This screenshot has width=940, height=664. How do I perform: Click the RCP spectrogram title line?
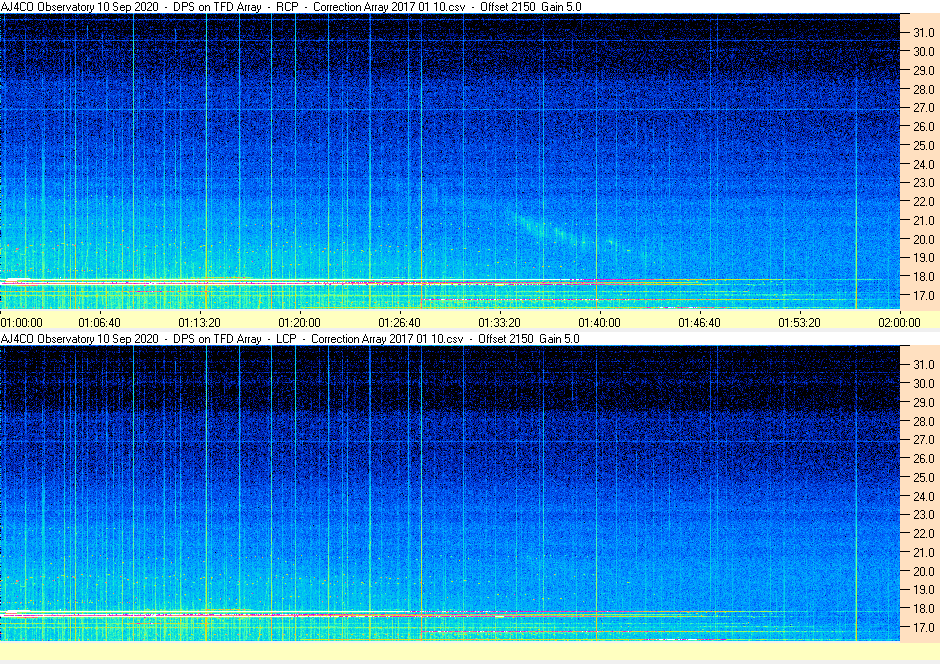[x=291, y=7]
